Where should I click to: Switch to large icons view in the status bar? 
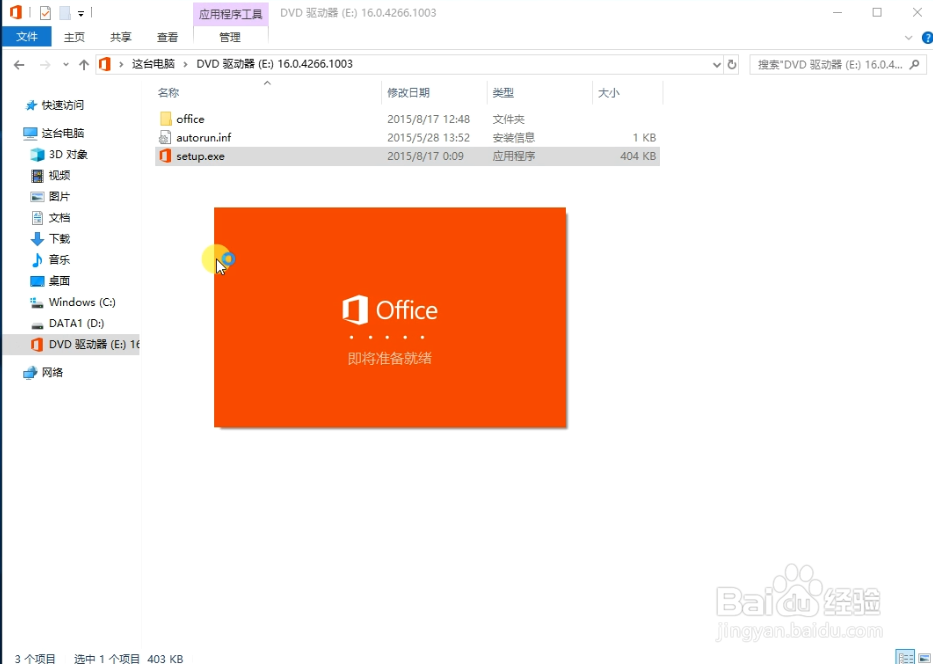pyautogui.click(x=922, y=657)
